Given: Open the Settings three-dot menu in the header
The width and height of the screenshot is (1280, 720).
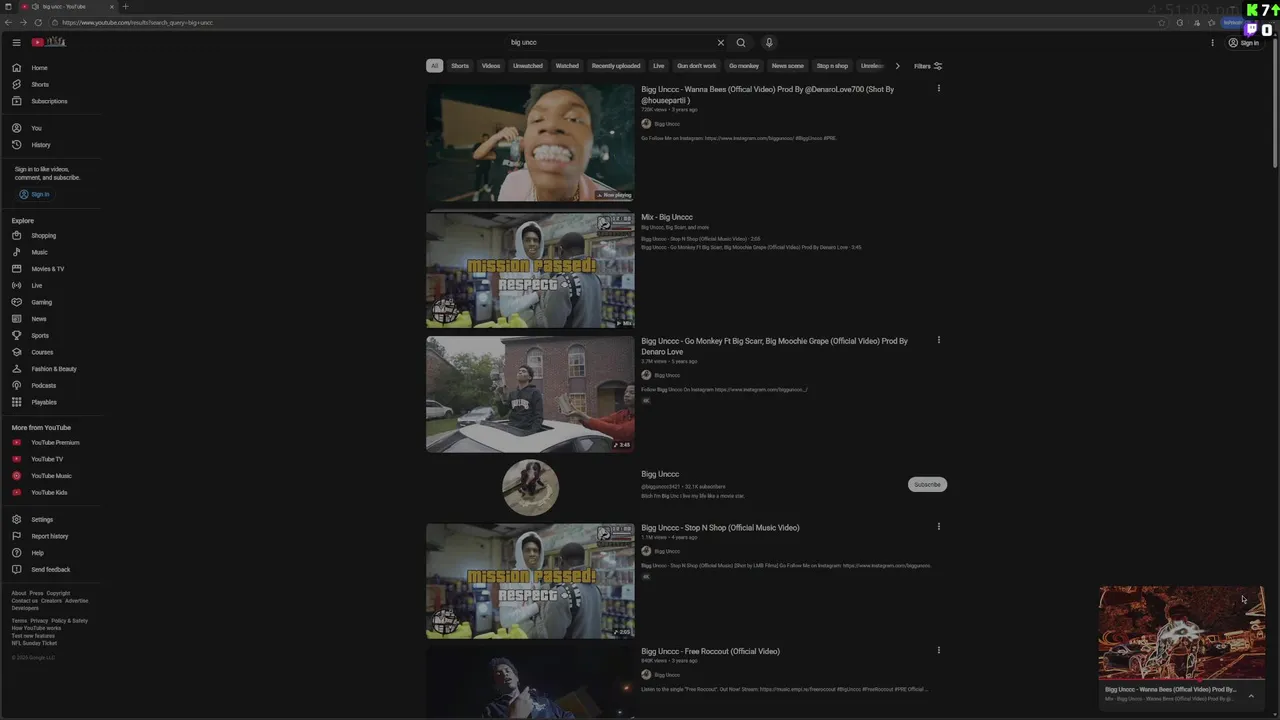Looking at the screenshot, I should (x=1212, y=42).
